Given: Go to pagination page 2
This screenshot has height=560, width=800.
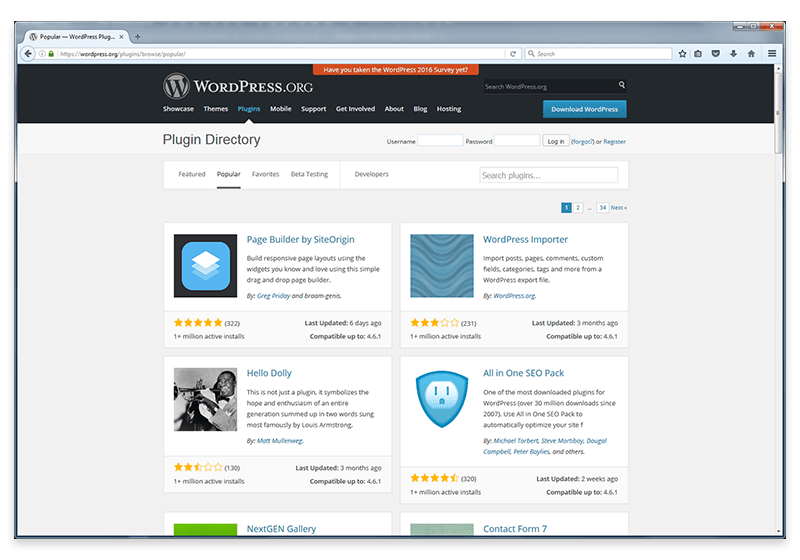Looking at the screenshot, I should click(x=578, y=208).
